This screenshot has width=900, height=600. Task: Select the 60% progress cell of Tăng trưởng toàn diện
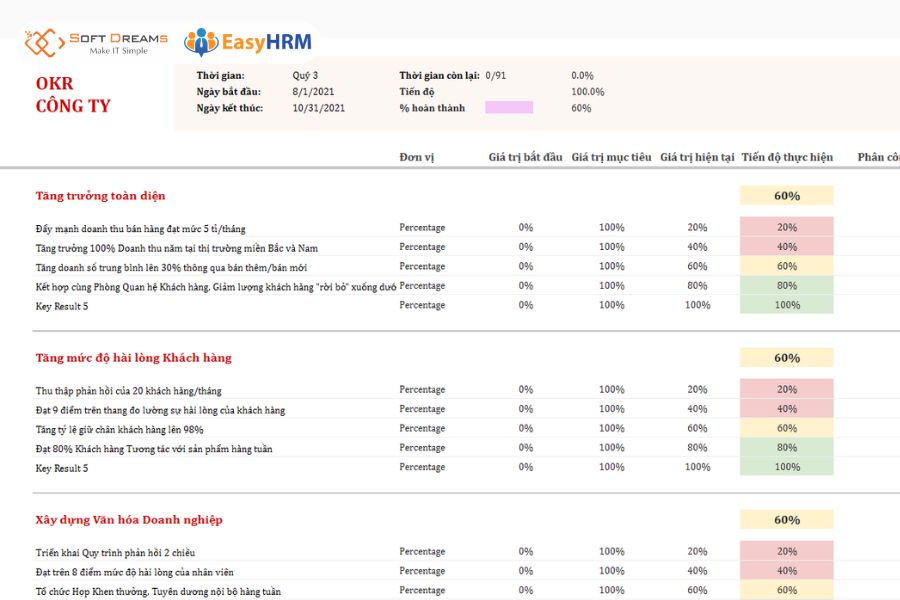pyautogui.click(x=786, y=195)
